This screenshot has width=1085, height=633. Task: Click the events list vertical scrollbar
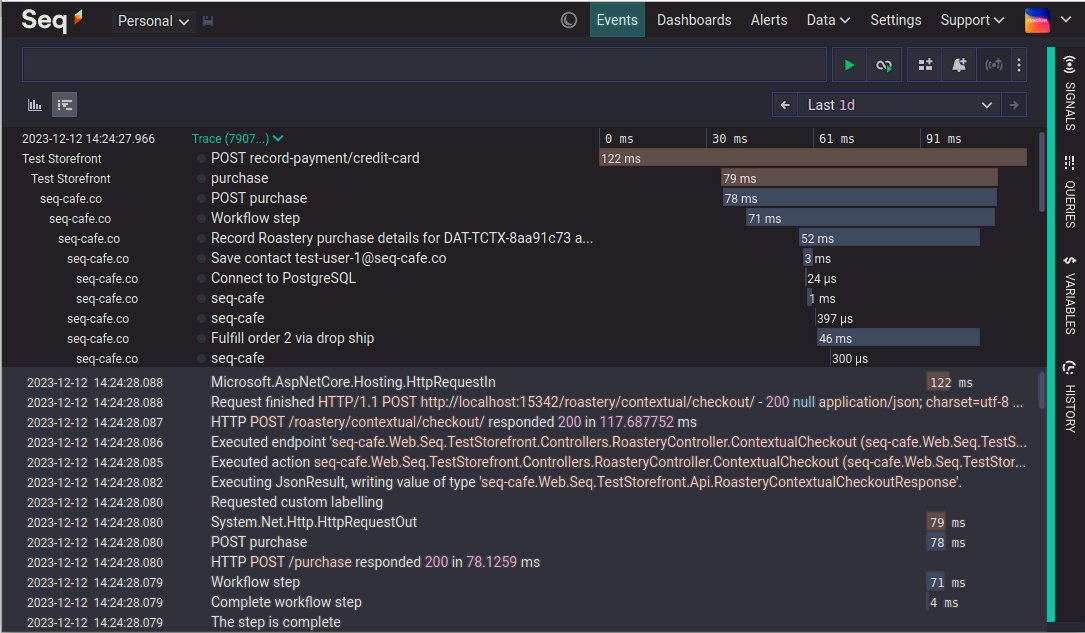(x=1042, y=391)
